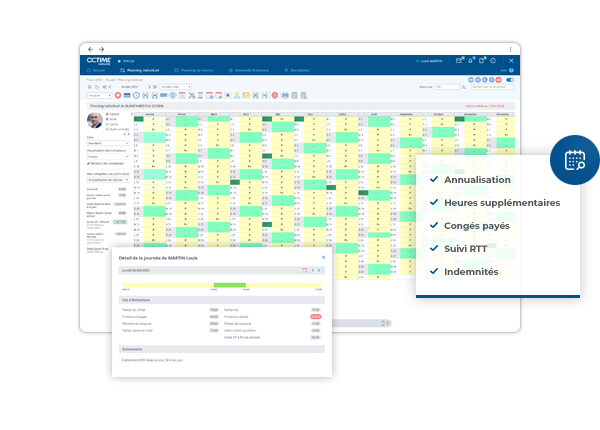Click the employee person icon in toolbar

tap(237, 95)
